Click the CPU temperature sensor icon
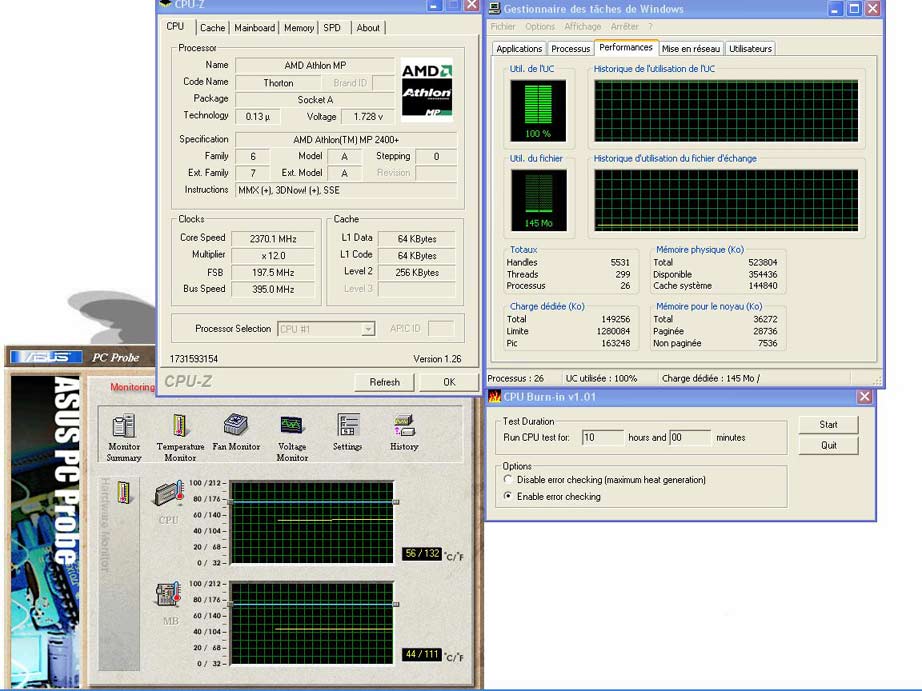This screenshot has height=691, width=922. pyautogui.click(x=169, y=494)
